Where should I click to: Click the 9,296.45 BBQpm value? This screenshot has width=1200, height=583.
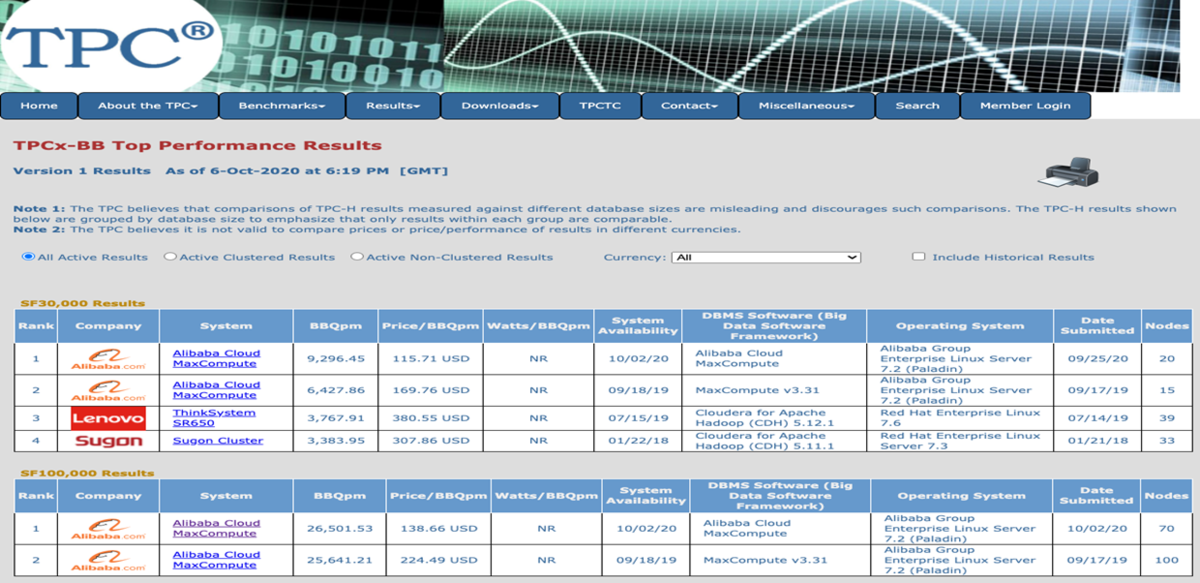(337, 359)
